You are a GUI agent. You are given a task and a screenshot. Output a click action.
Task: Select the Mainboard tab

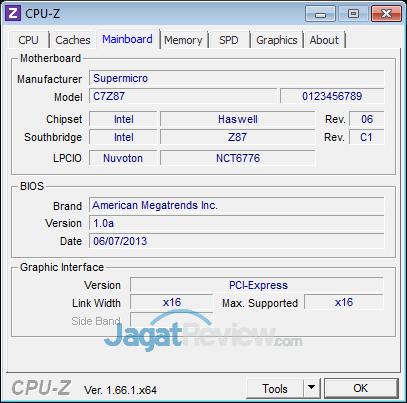point(127,39)
